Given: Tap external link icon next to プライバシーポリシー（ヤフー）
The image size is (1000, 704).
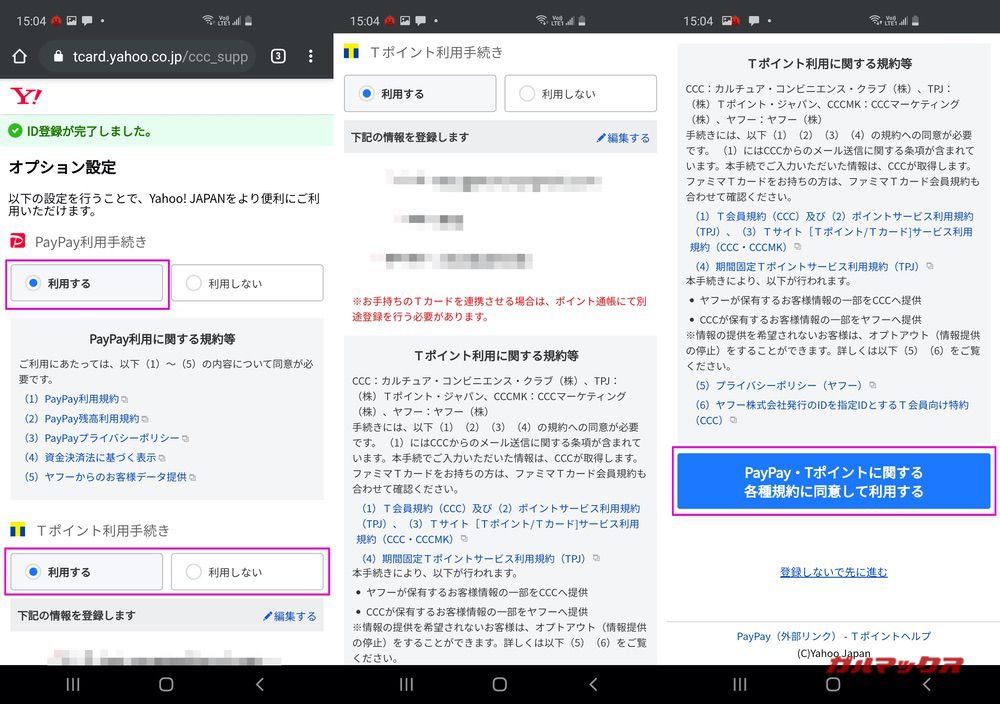Looking at the screenshot, I should pos(874,384).
